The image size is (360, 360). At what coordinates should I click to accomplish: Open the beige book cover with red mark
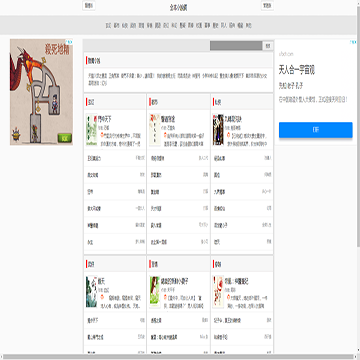point(155,130)
